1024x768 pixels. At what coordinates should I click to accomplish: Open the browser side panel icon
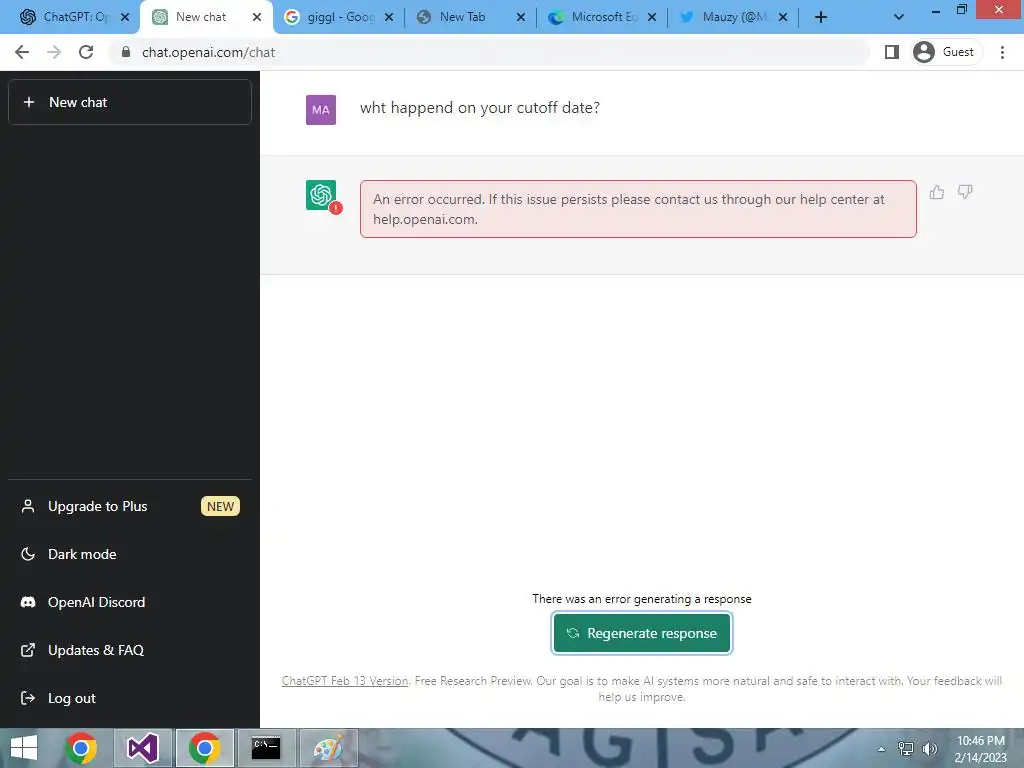(891, 52)
